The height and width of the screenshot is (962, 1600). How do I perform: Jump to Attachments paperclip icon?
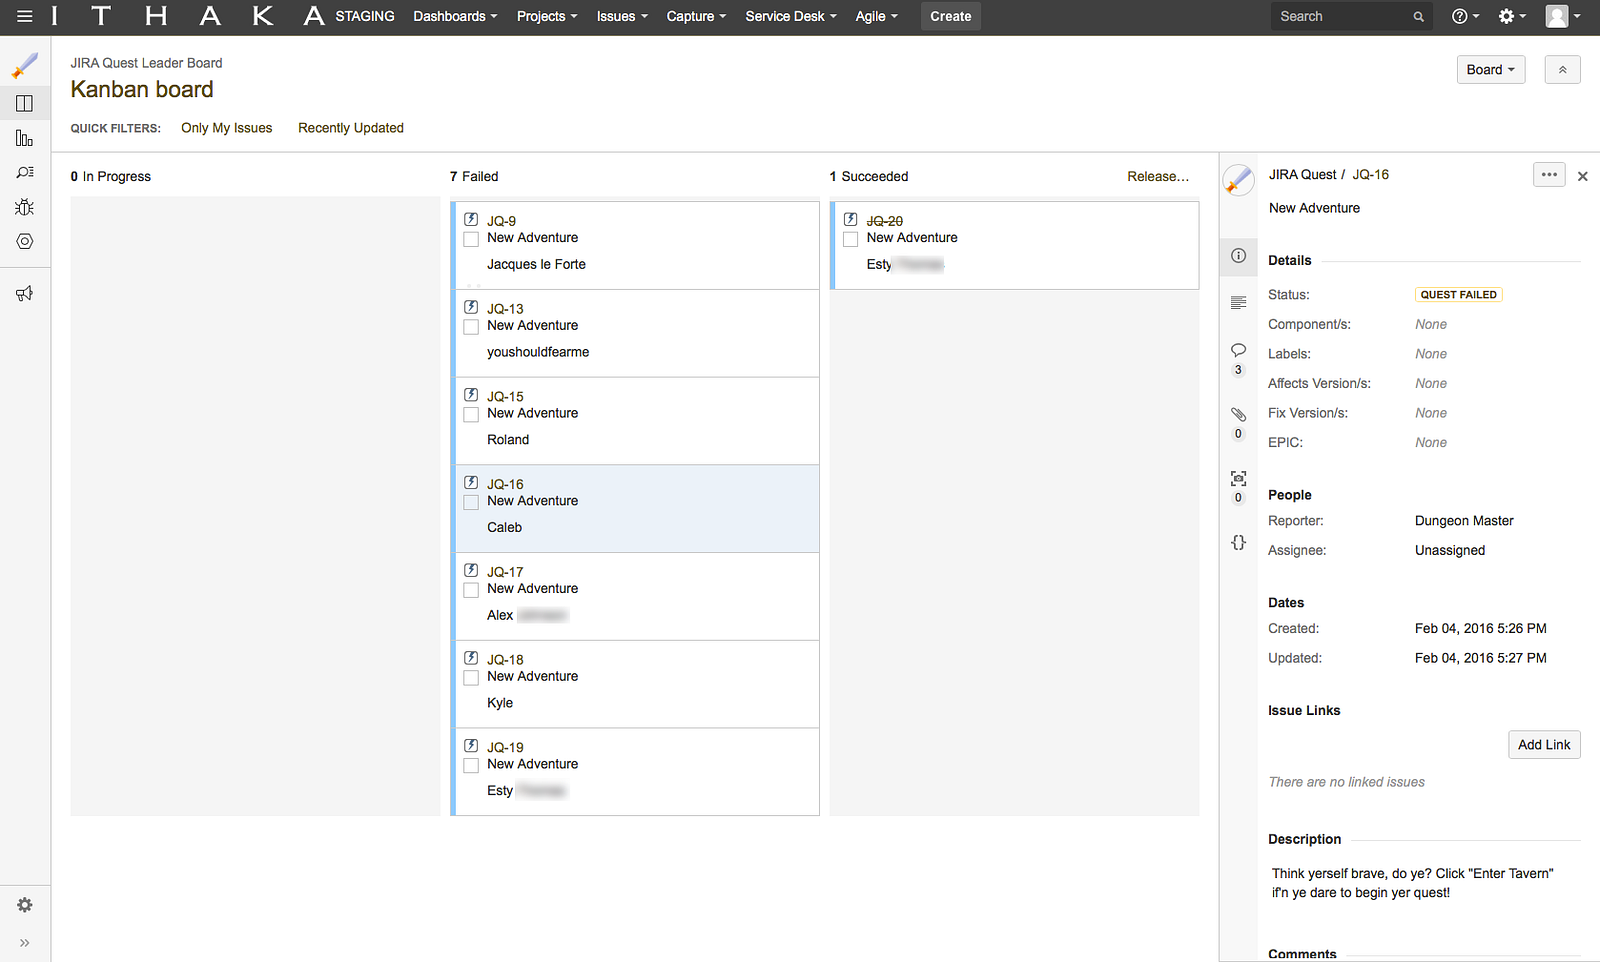1238,414
